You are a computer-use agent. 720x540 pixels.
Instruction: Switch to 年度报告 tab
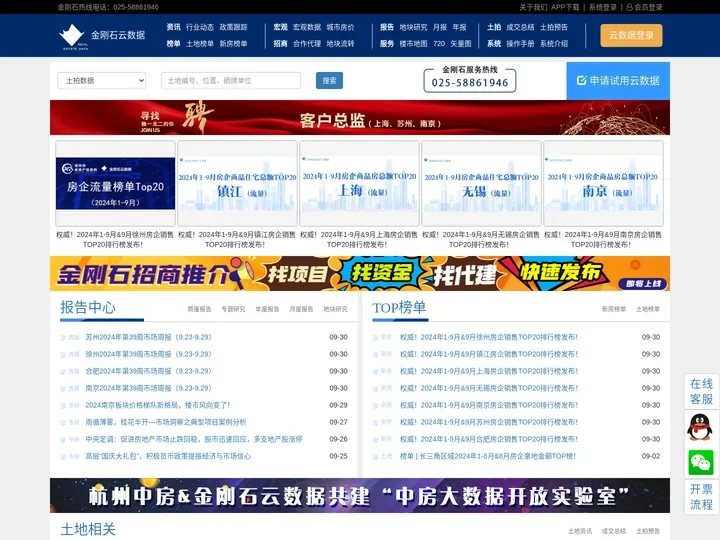[x=267, y=309]
